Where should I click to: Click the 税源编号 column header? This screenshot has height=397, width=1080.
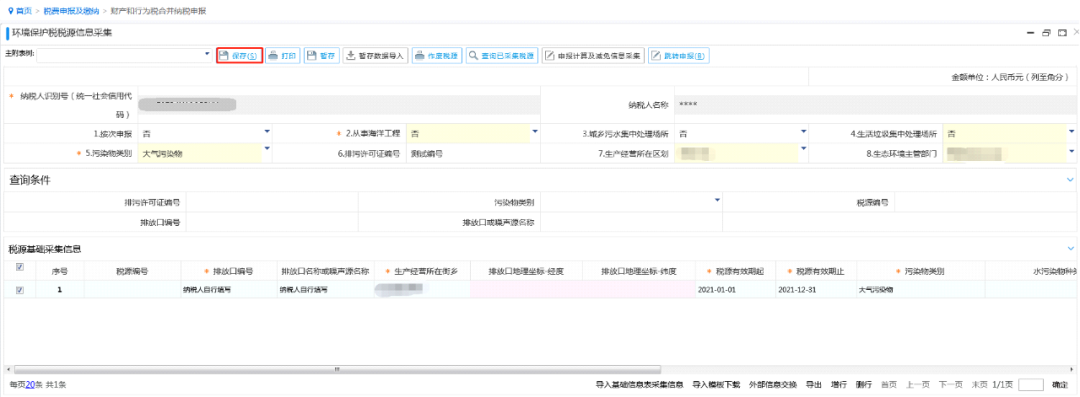(x=132, y=271)
